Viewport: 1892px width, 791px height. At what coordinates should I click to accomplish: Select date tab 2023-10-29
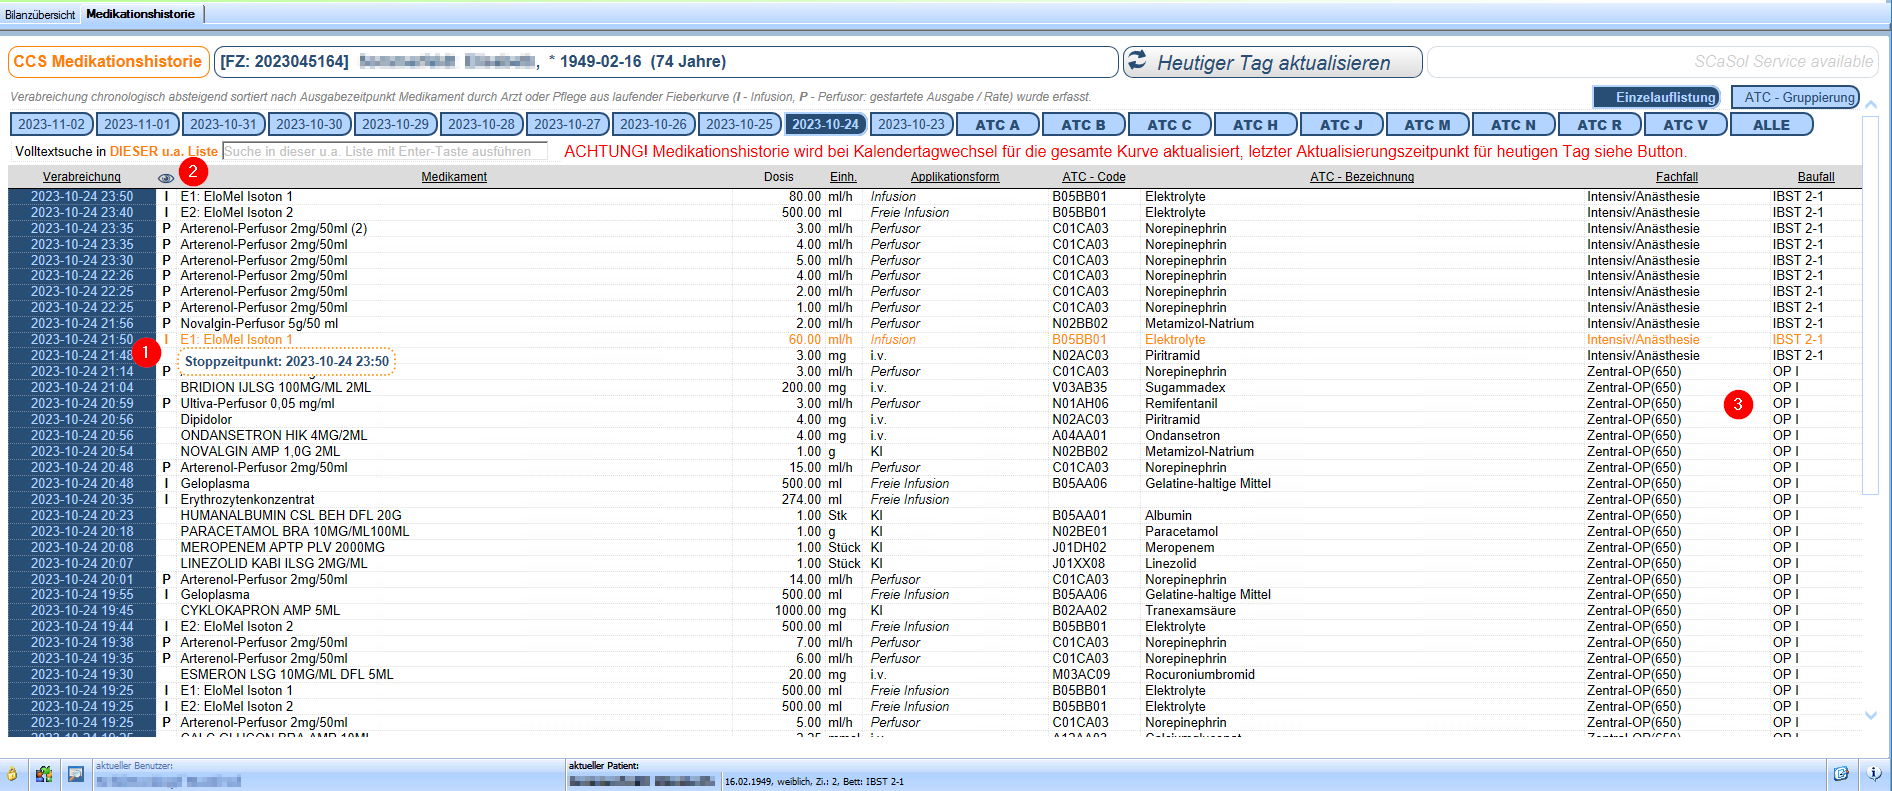(x=396, y=125)
